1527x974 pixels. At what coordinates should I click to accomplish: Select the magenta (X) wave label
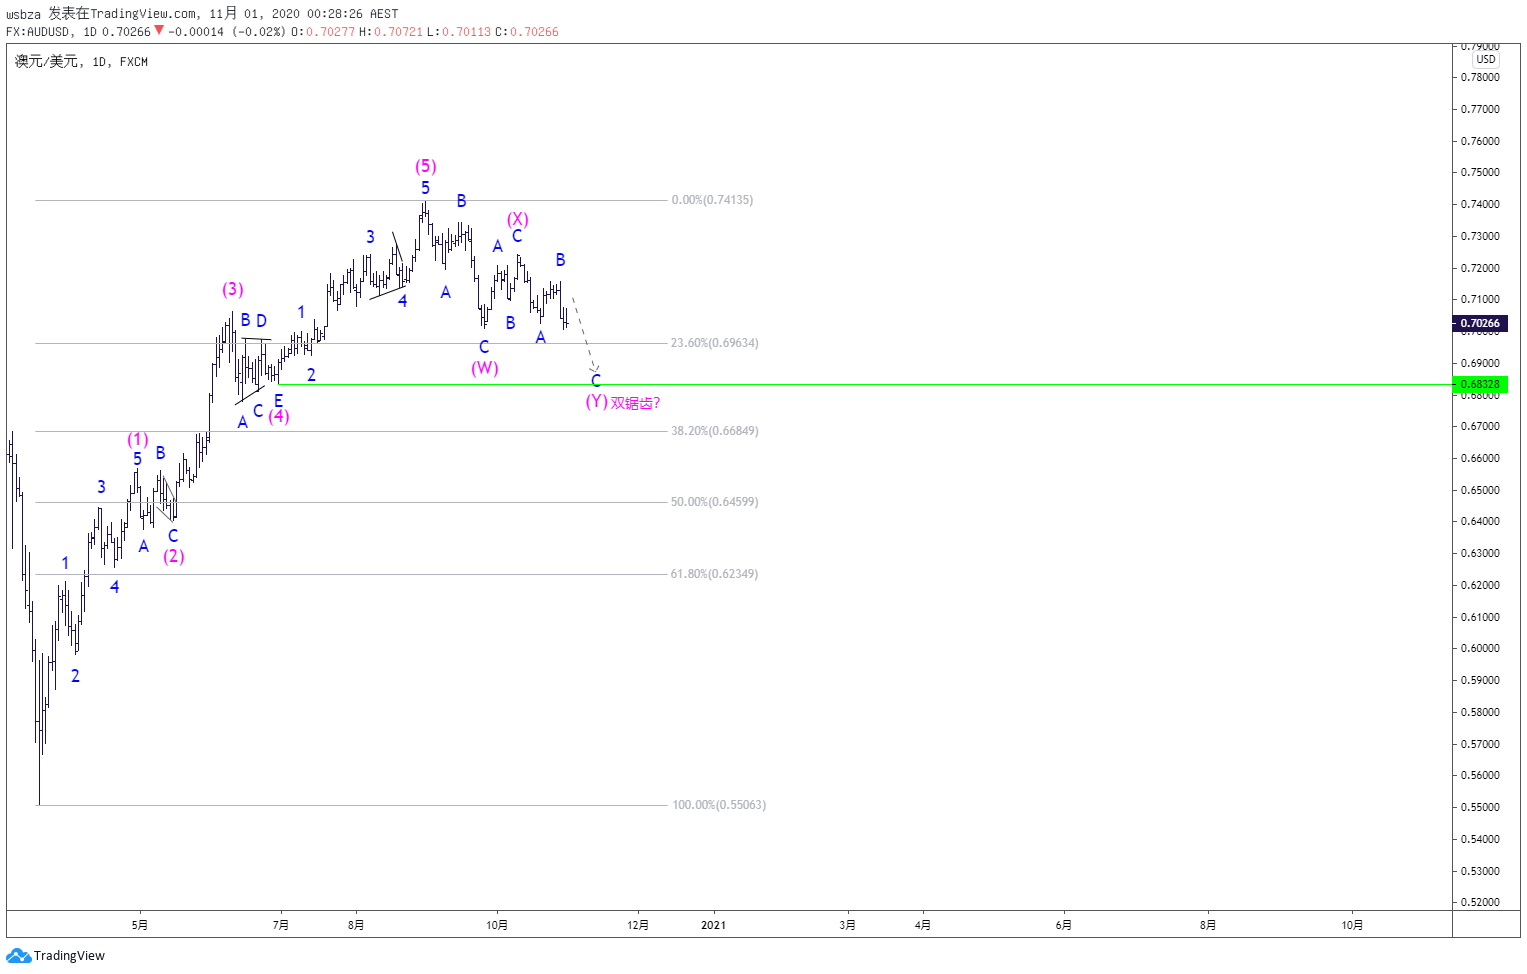pyautogui.click(x=517, y=219)
